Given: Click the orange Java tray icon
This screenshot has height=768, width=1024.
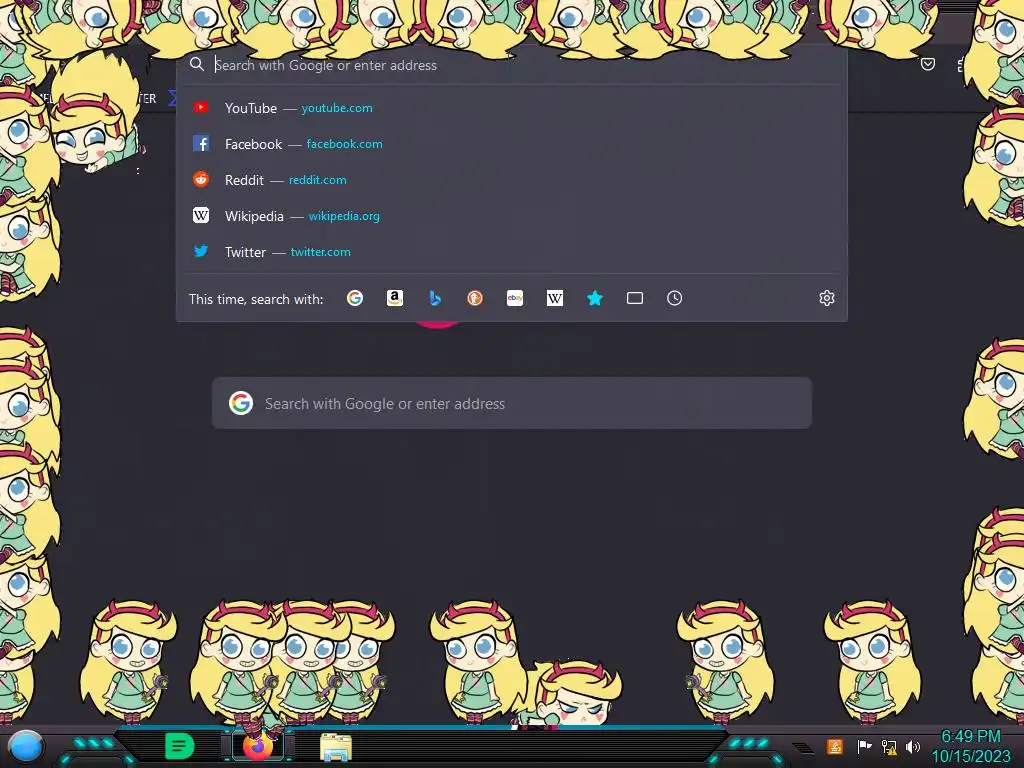Looking at the screenshot, I should [x=835, y=746].
